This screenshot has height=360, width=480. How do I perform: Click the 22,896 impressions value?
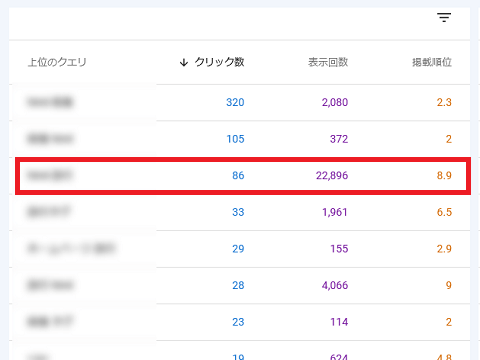point(332,175)
